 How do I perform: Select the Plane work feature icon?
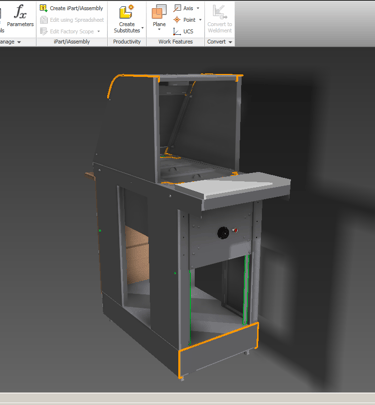(x=159, y=12)
